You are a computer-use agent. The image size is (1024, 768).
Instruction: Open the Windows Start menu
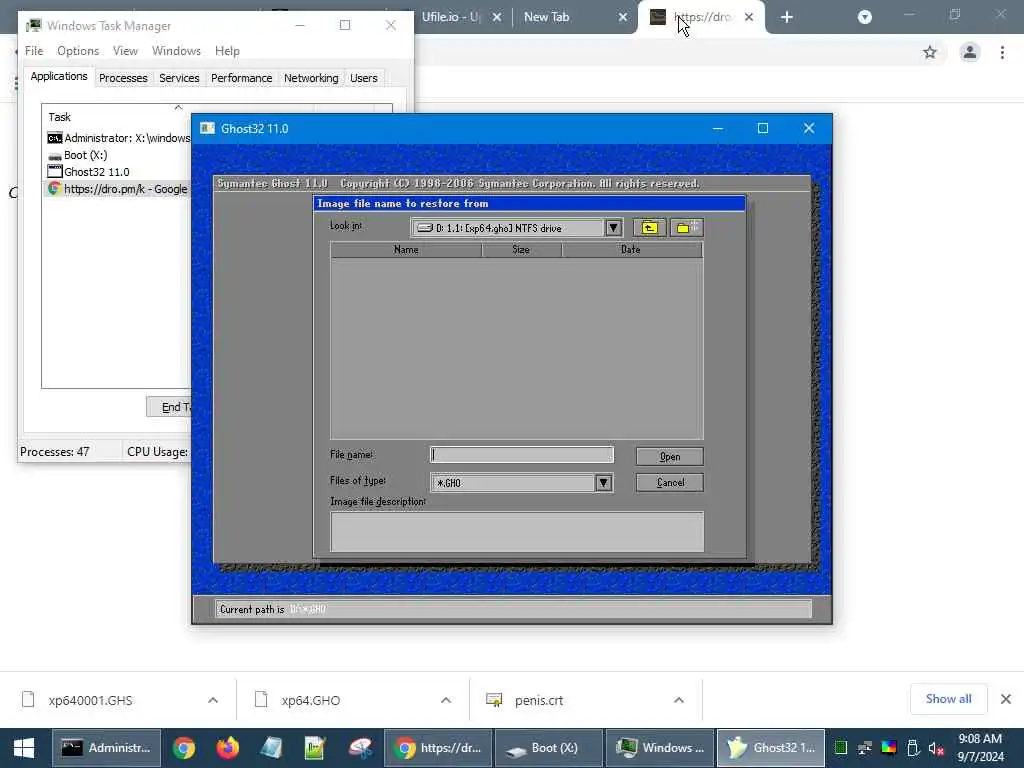(x=24, y=748)
